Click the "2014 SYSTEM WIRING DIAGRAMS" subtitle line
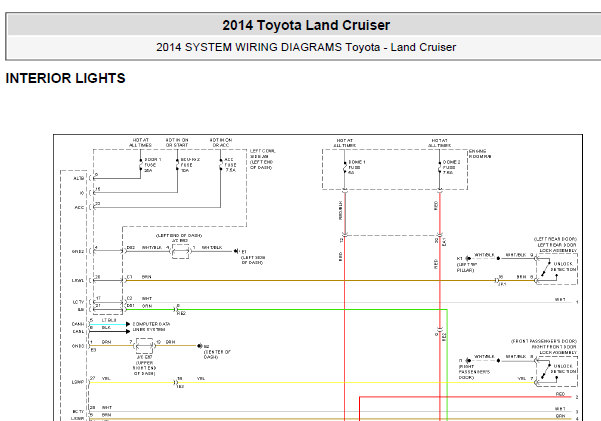This screenshot has width=601, height=421. click(306, 47)
